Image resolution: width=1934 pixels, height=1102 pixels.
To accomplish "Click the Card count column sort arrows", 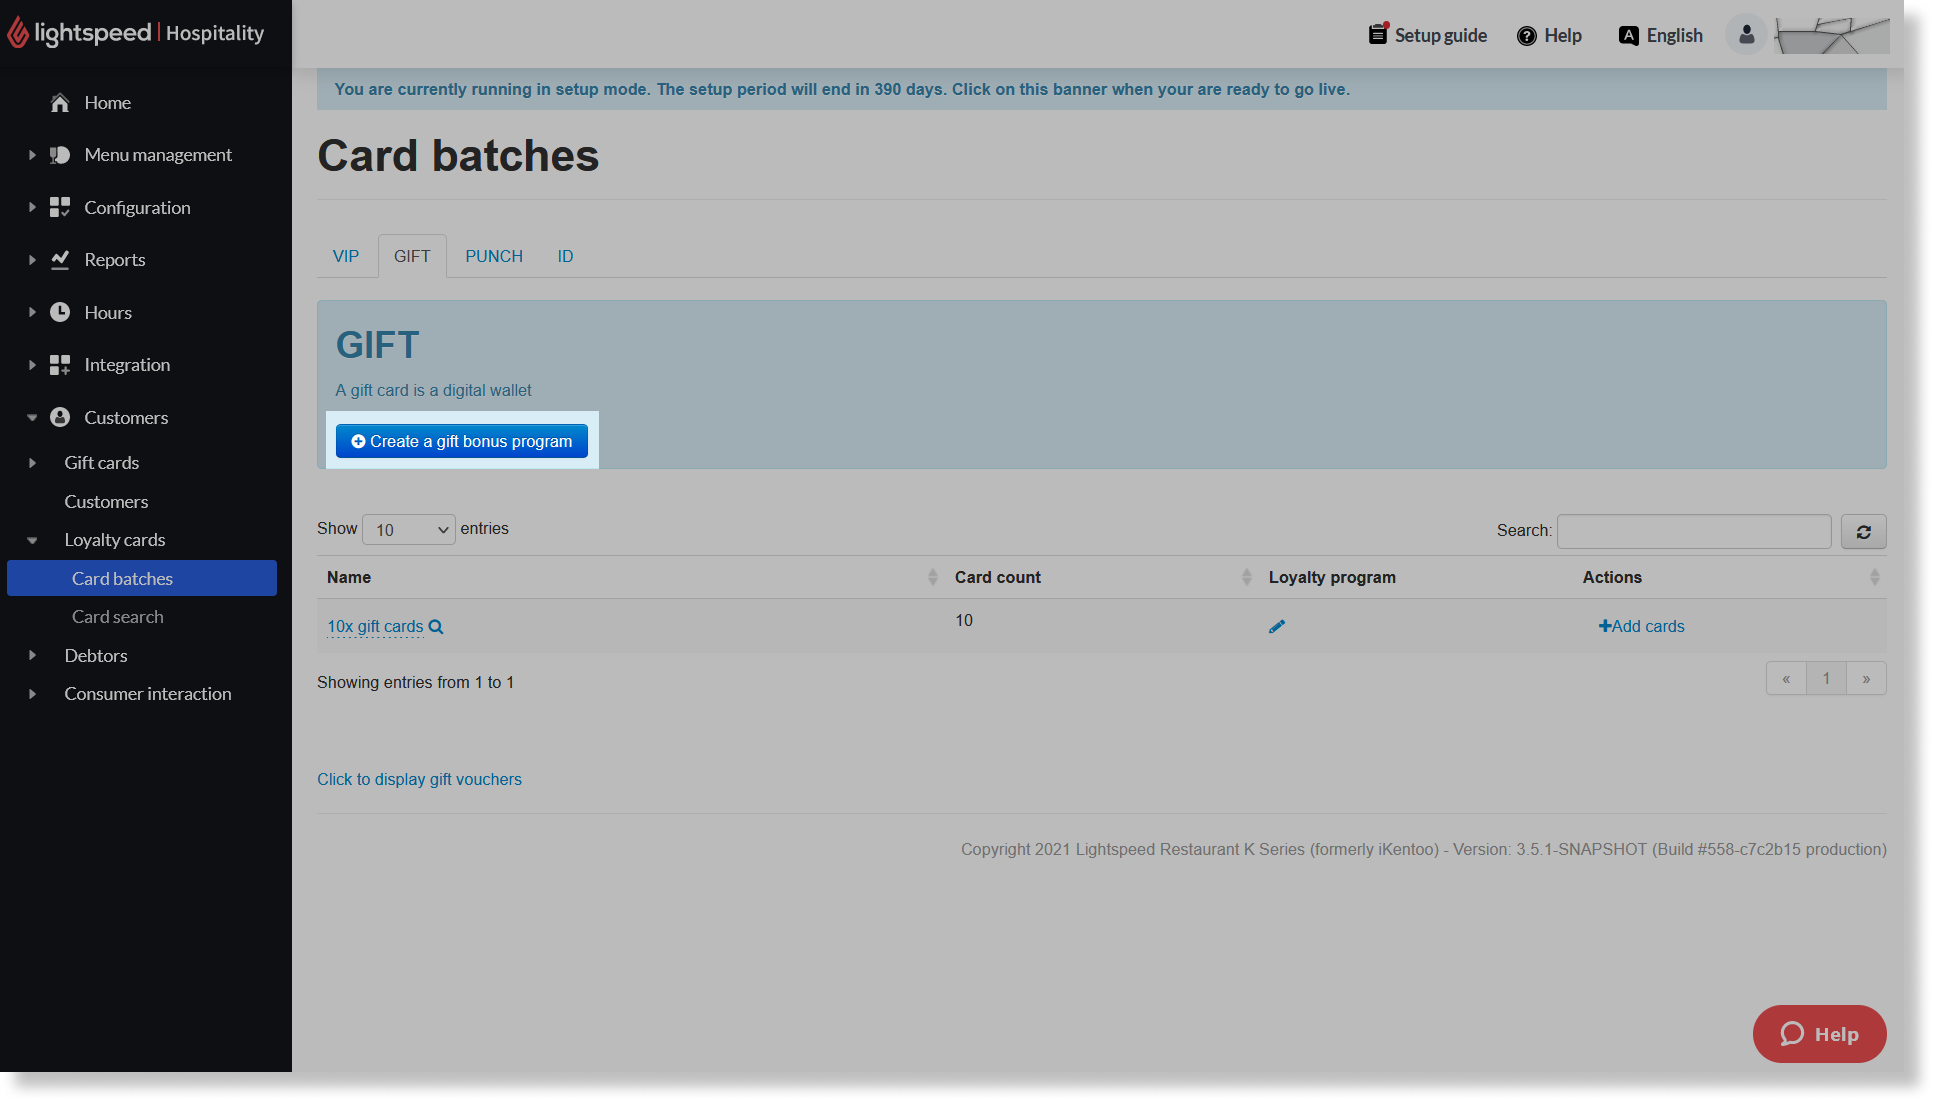I will click(x=1247, y=577).
